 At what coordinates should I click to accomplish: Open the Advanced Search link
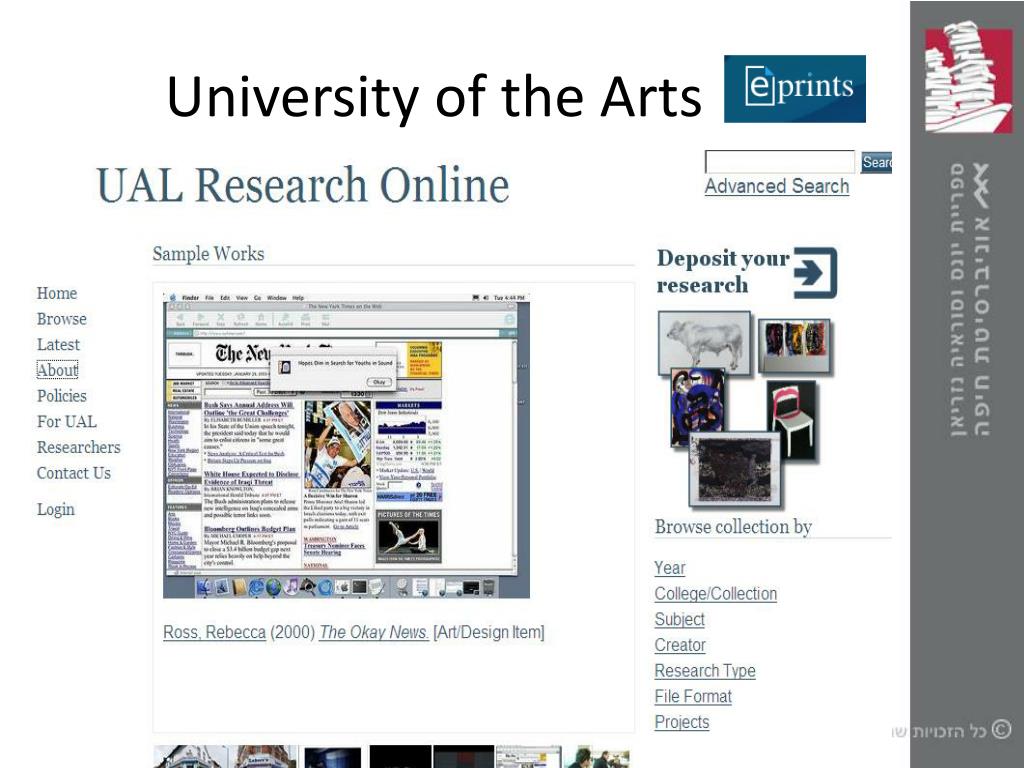(776, 186)
